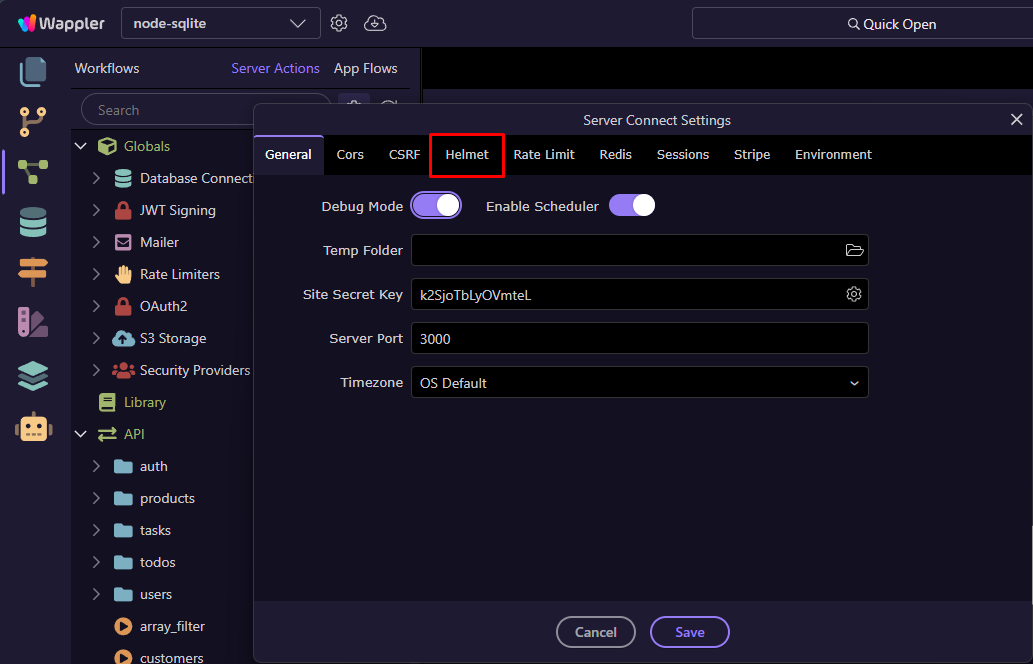Open the Git branch manager icon

[x=33, y=122]
